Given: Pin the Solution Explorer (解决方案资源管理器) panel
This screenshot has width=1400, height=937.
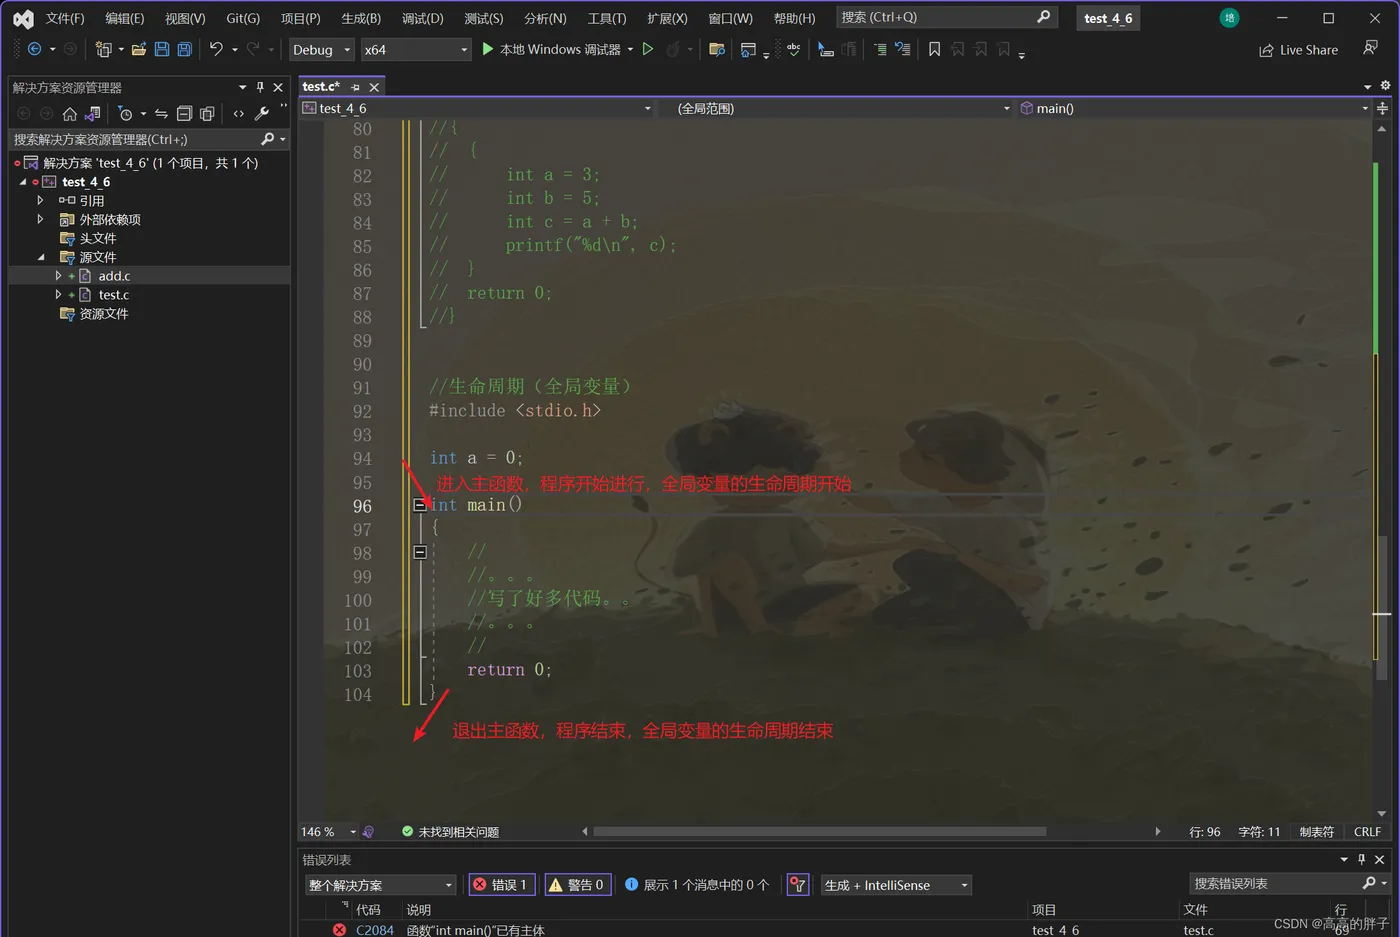Looking at the screenshot, I should click(260, 87).
